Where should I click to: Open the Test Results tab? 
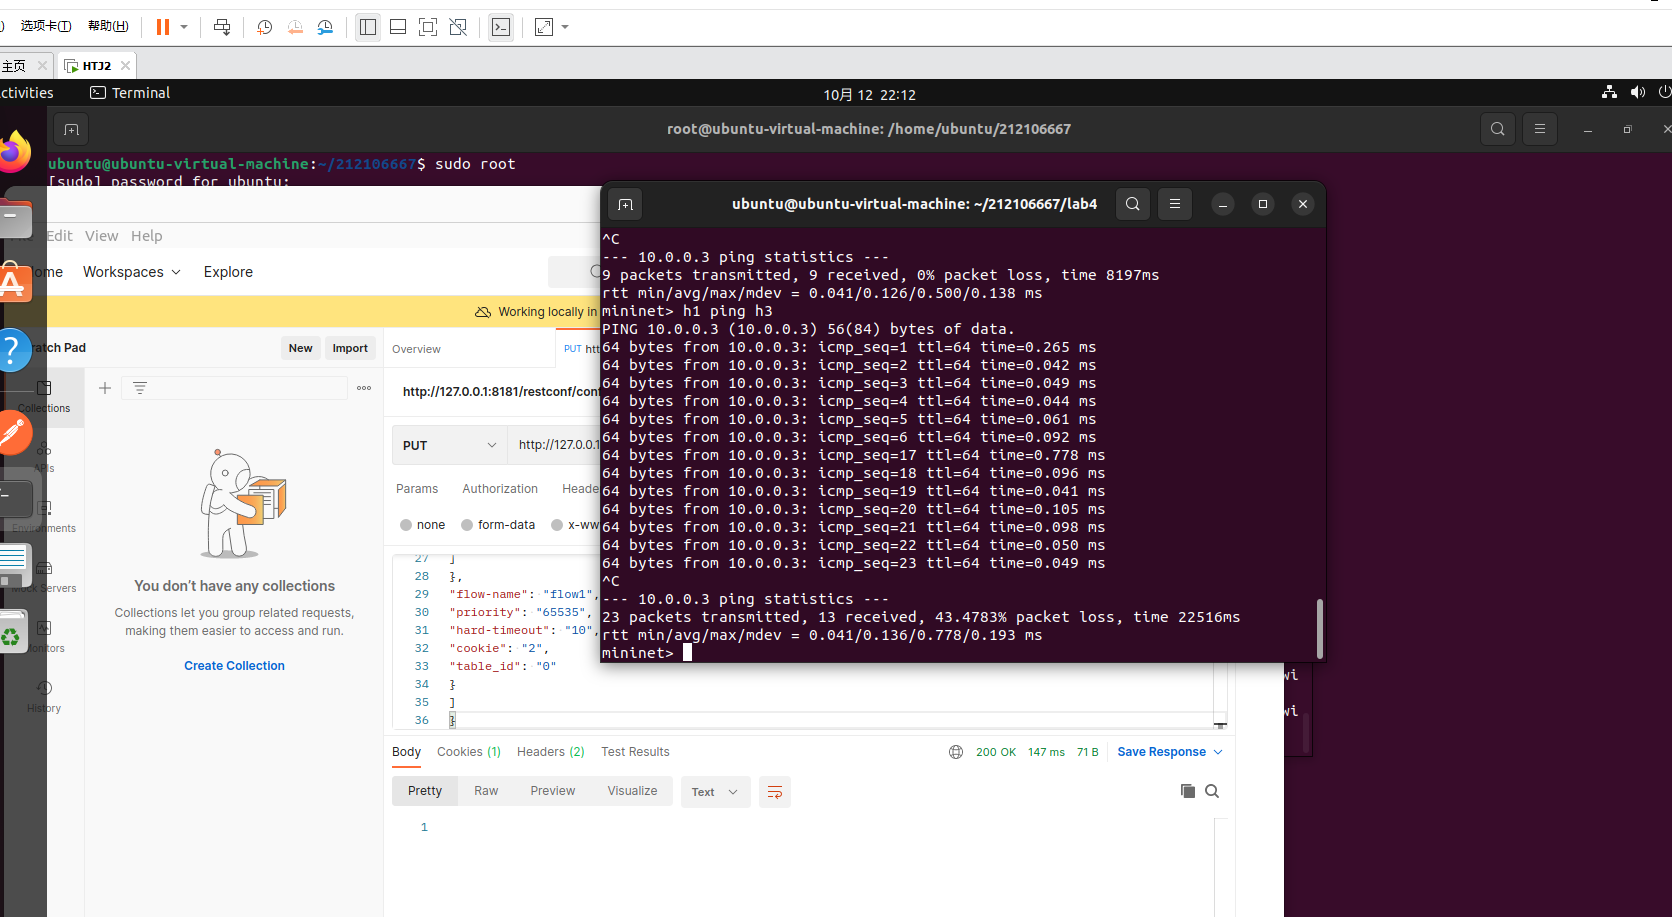(635, 752)
